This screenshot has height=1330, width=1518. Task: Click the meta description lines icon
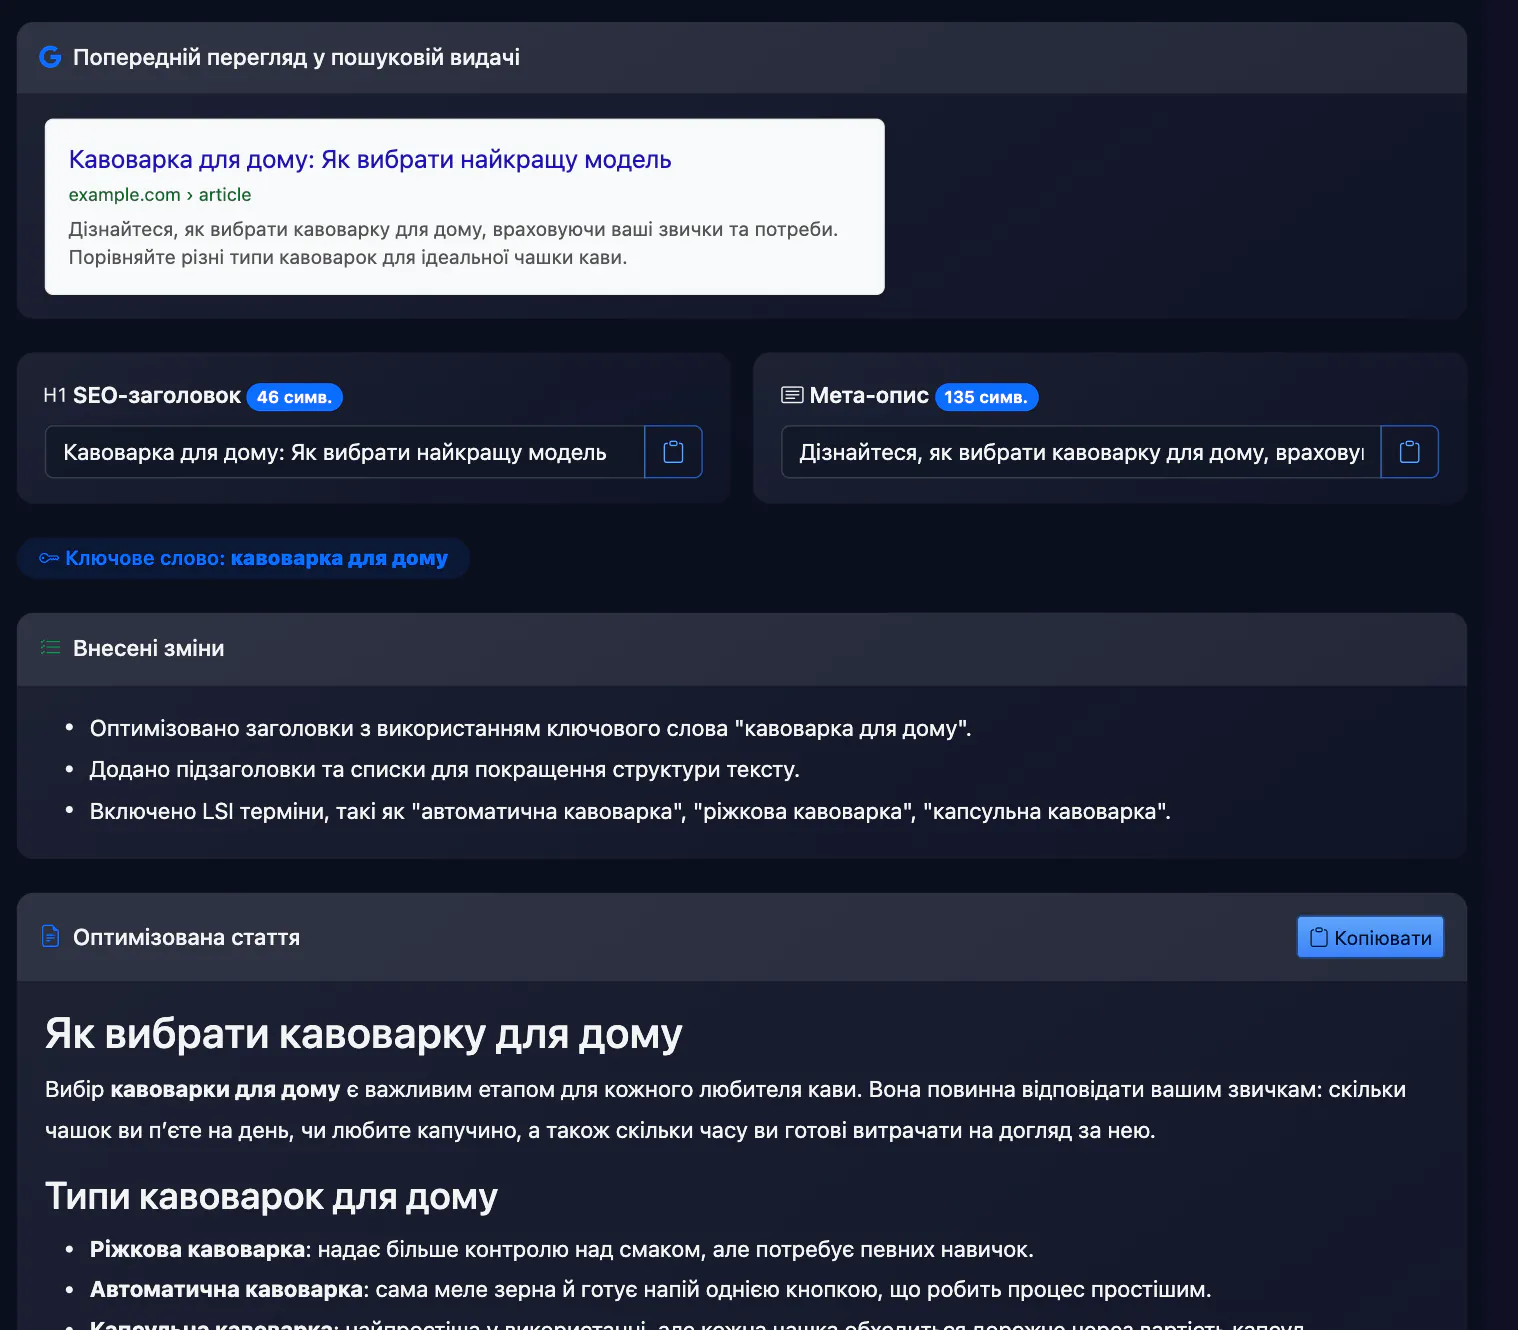(x=792, y=395)
